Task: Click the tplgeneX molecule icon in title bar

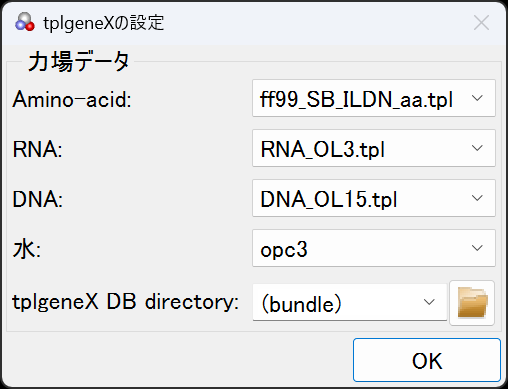Action: pyautogui.click(x=25, y=23)
